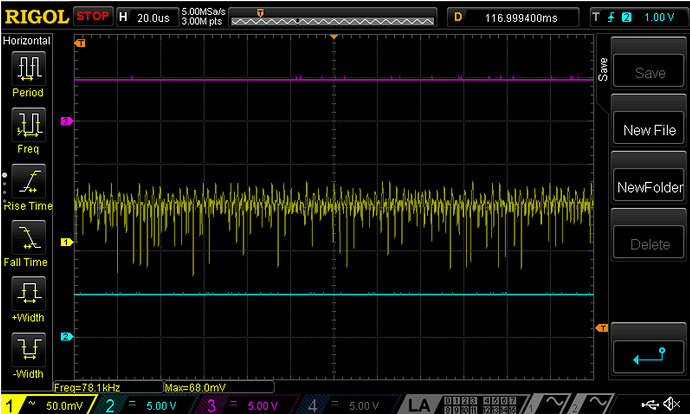Select channel 2 5.00 V tab
Screen dimensions: 690x414
tap(146, 405)
